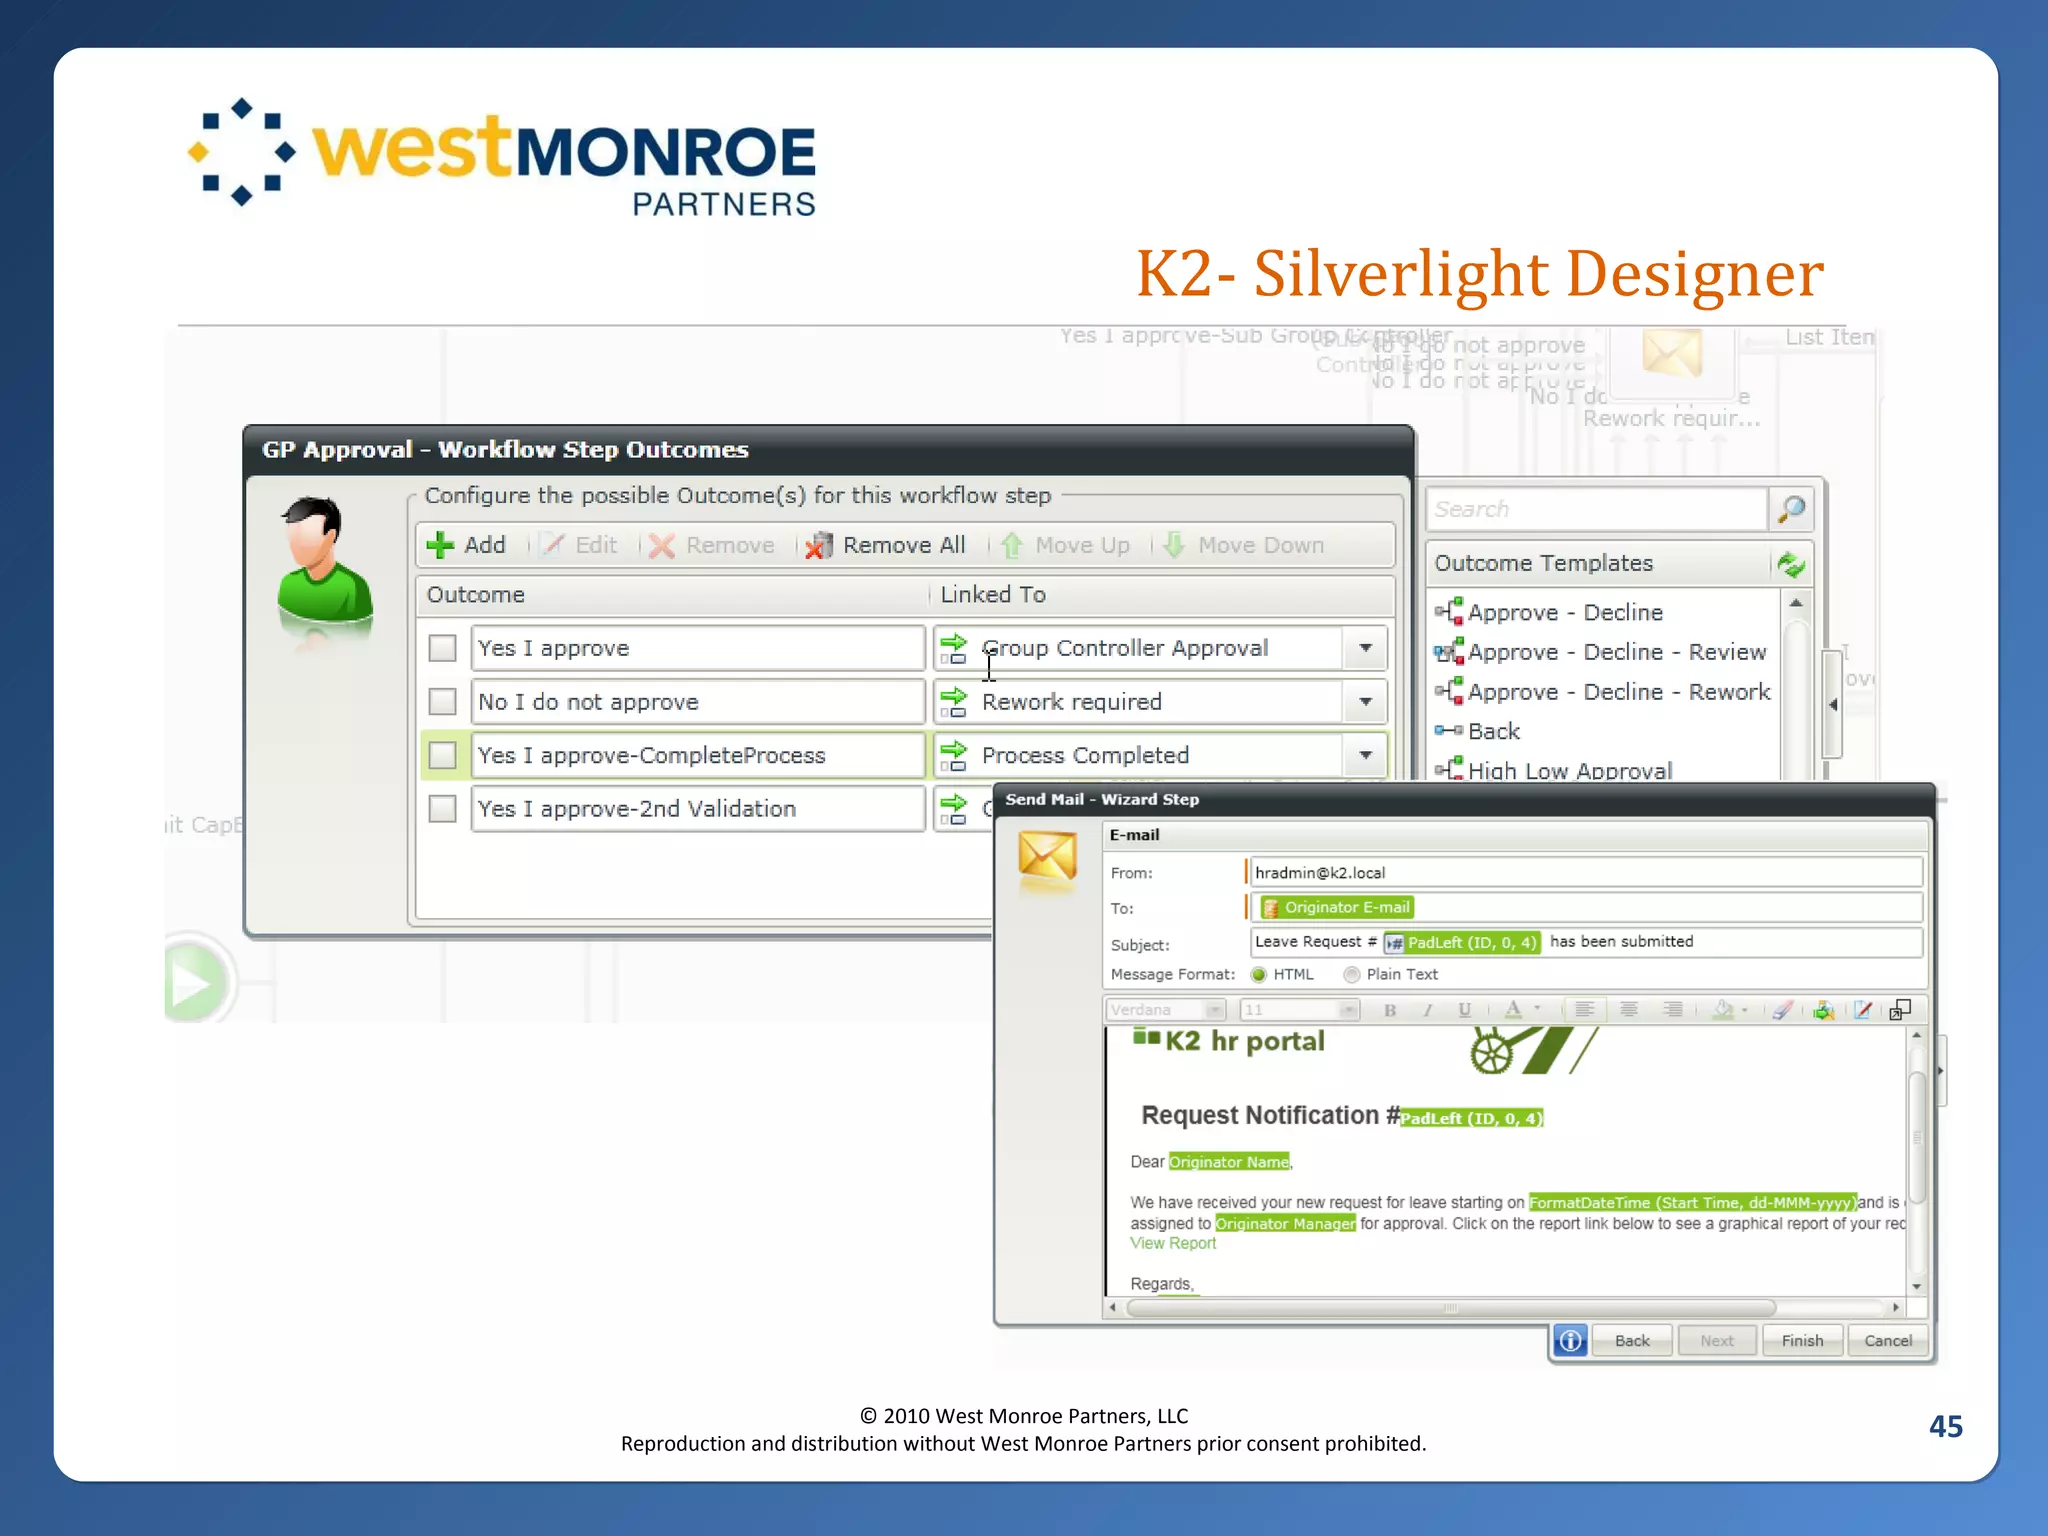This screenshot has width=2048, height=1536.
Task: Tick checkbox for Yes I approve-2nd Validation
Action: click(x=442, y=808)
